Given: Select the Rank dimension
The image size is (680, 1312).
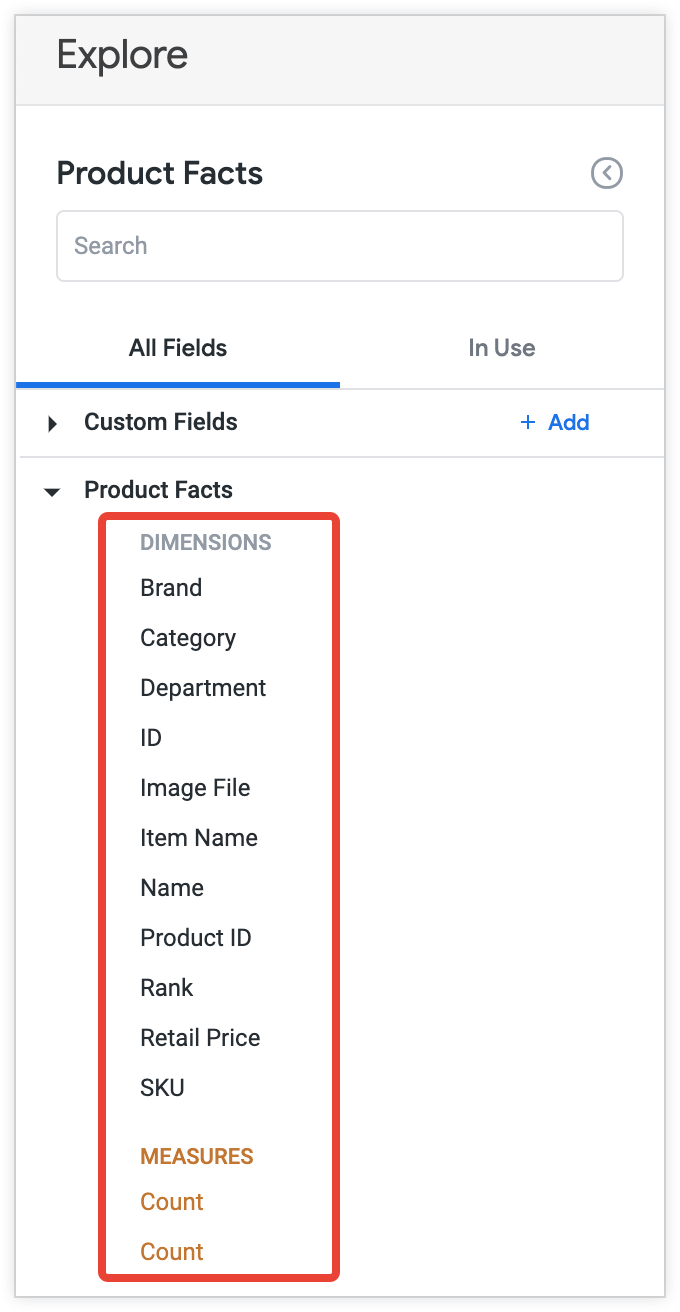Looking at the screenshot, I should click(166, 988).
